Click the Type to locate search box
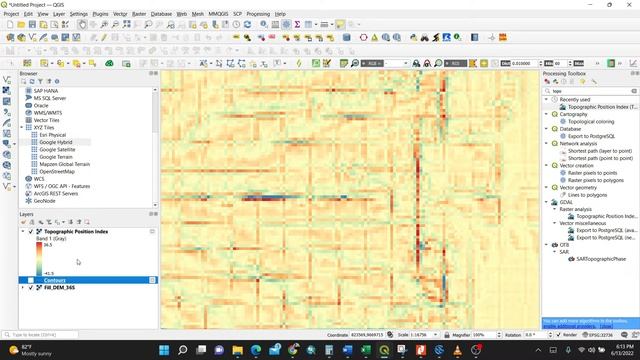This screenshot has width=640, height=360. coord(40,335)
